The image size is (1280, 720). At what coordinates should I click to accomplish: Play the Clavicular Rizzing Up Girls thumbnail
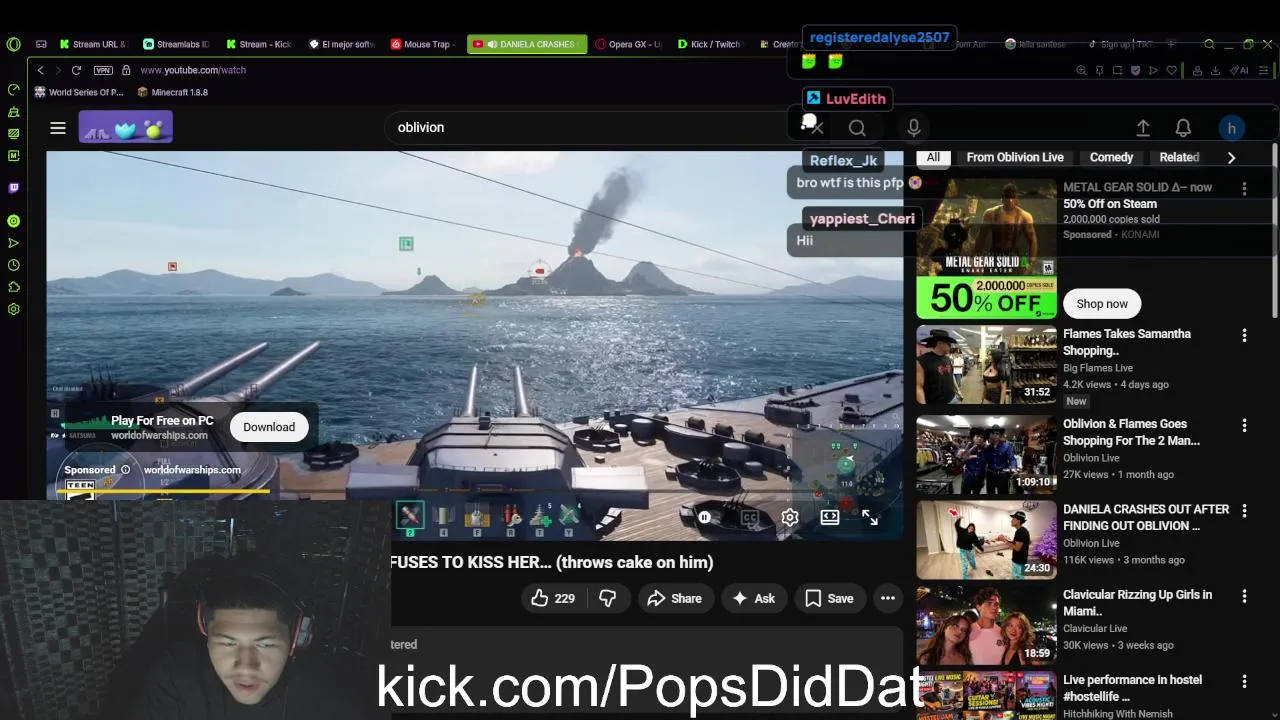pyautogui.click(x=986, y=626)
